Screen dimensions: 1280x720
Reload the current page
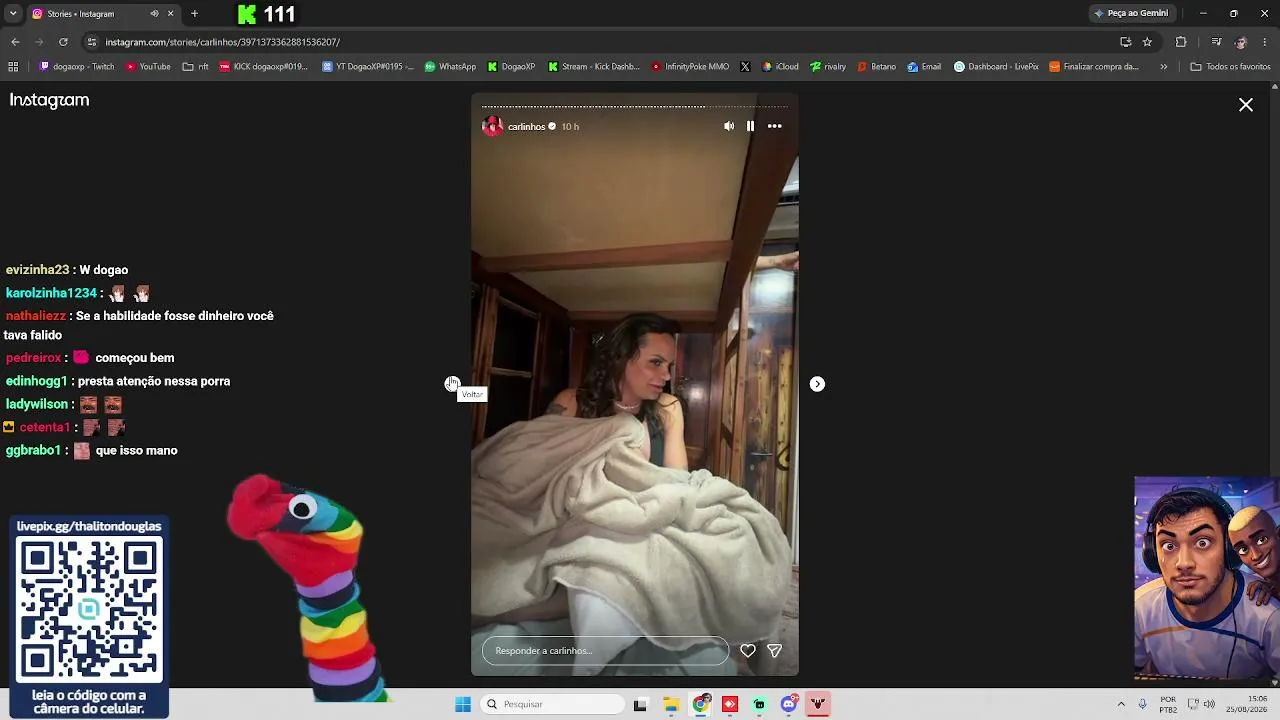pyautogui.click(x=63, y=42)
